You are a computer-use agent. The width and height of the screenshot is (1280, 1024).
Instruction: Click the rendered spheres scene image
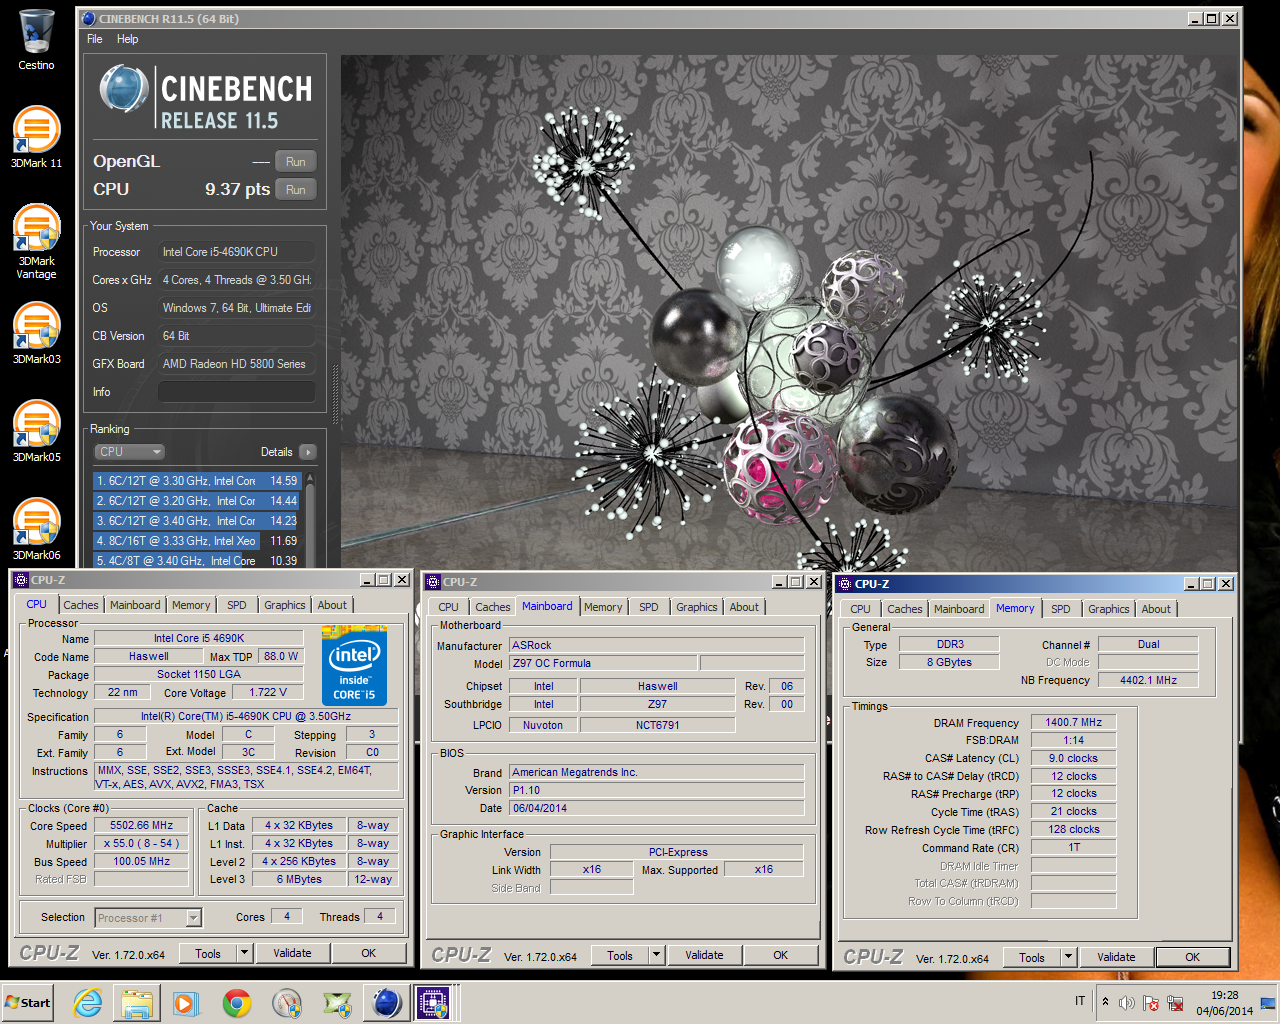click(790, 312)
